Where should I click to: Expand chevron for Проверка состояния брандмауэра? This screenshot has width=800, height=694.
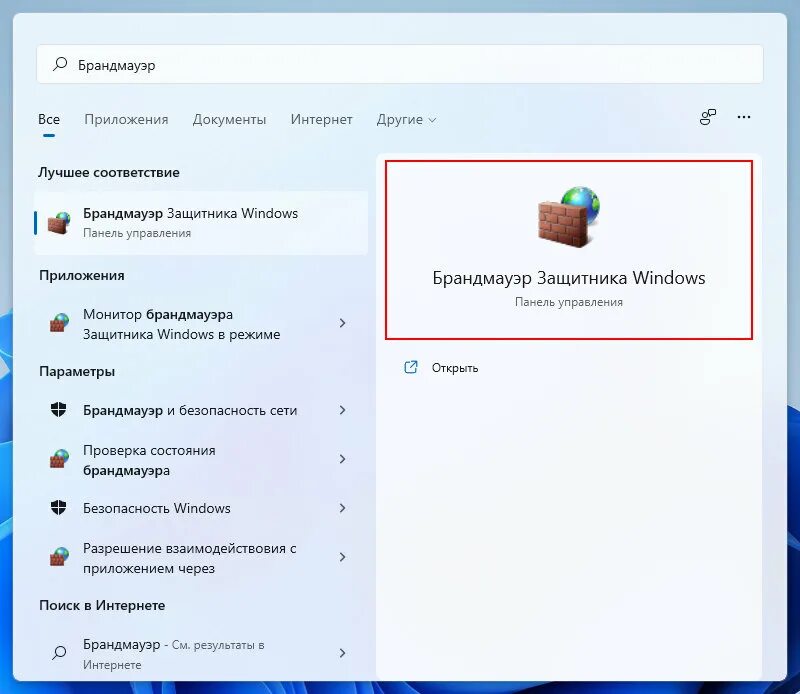click(x=342, y=459)
